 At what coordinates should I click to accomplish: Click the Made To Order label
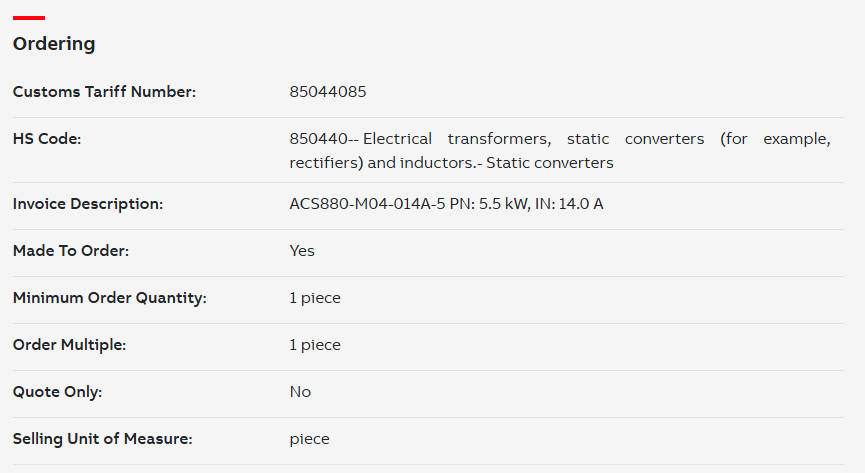click(71, 251)
